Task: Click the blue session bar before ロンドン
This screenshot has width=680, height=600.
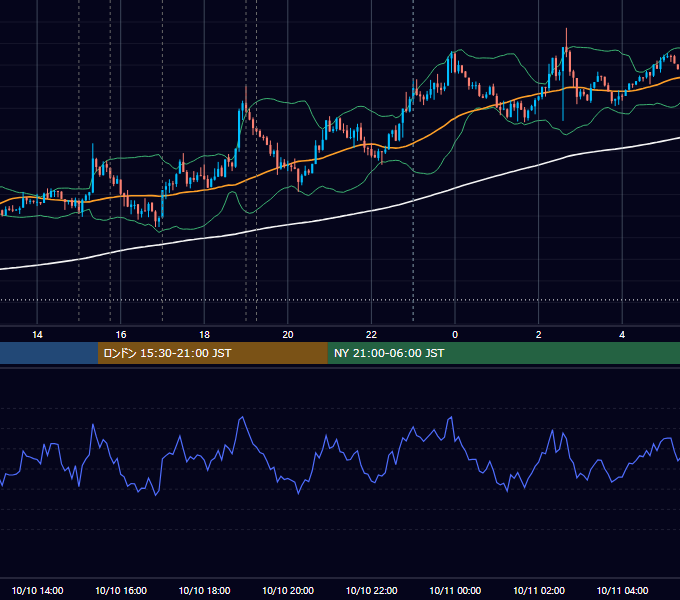Action: [49, 353]
